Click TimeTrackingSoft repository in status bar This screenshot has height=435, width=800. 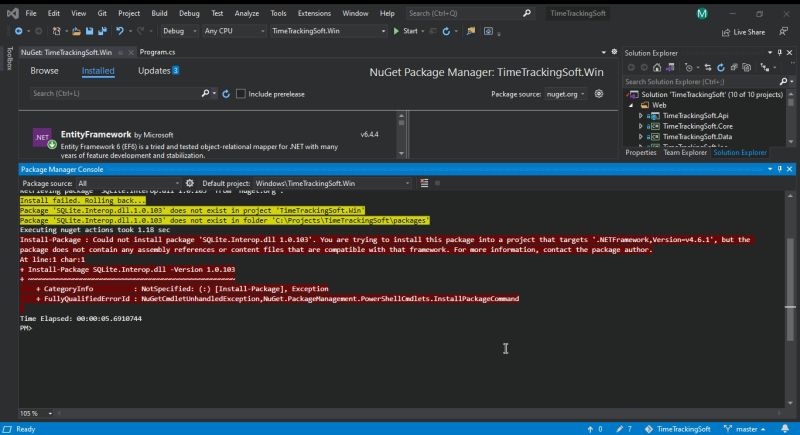678,429
